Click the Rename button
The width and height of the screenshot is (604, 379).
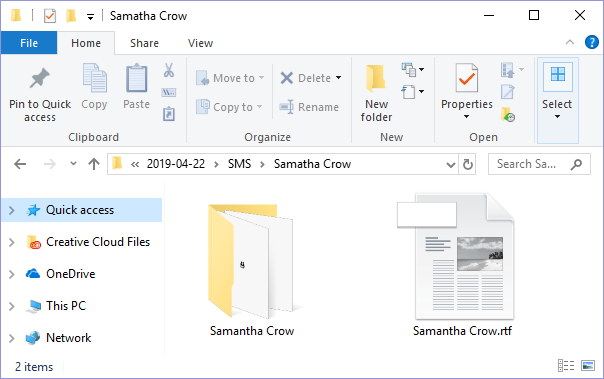pos(309,107)
